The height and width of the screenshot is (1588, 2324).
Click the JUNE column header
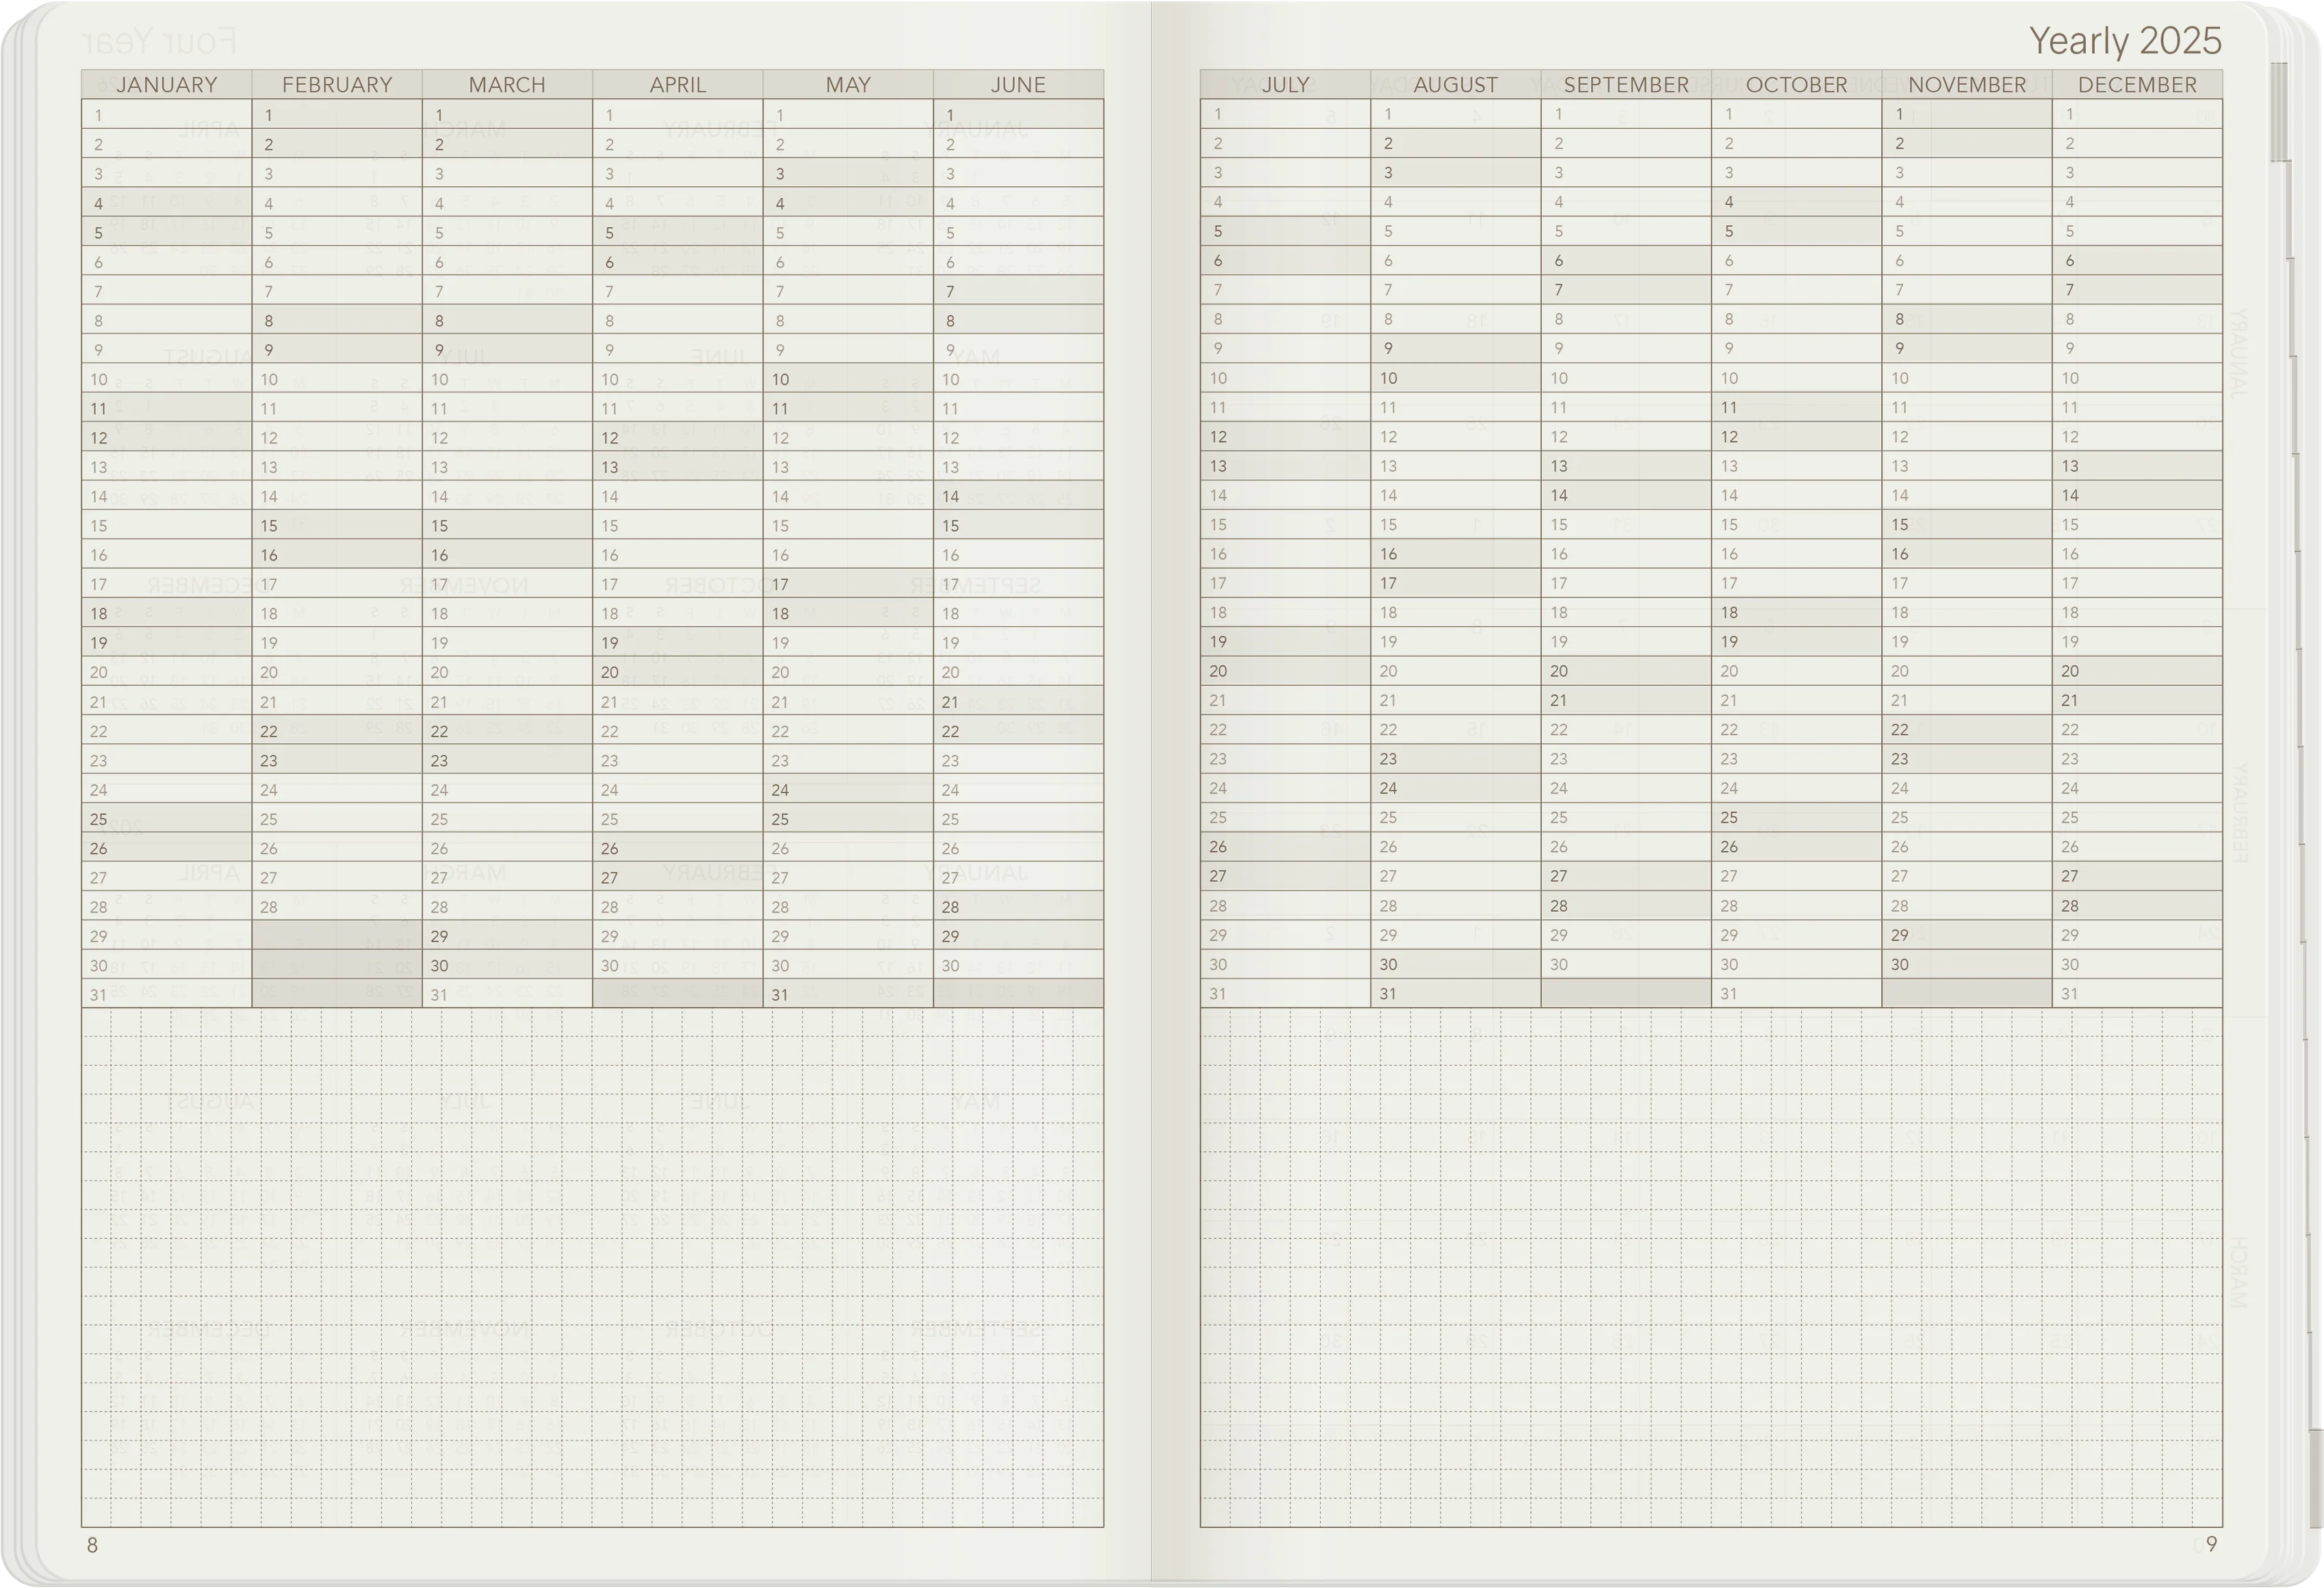pos(1018,85)
